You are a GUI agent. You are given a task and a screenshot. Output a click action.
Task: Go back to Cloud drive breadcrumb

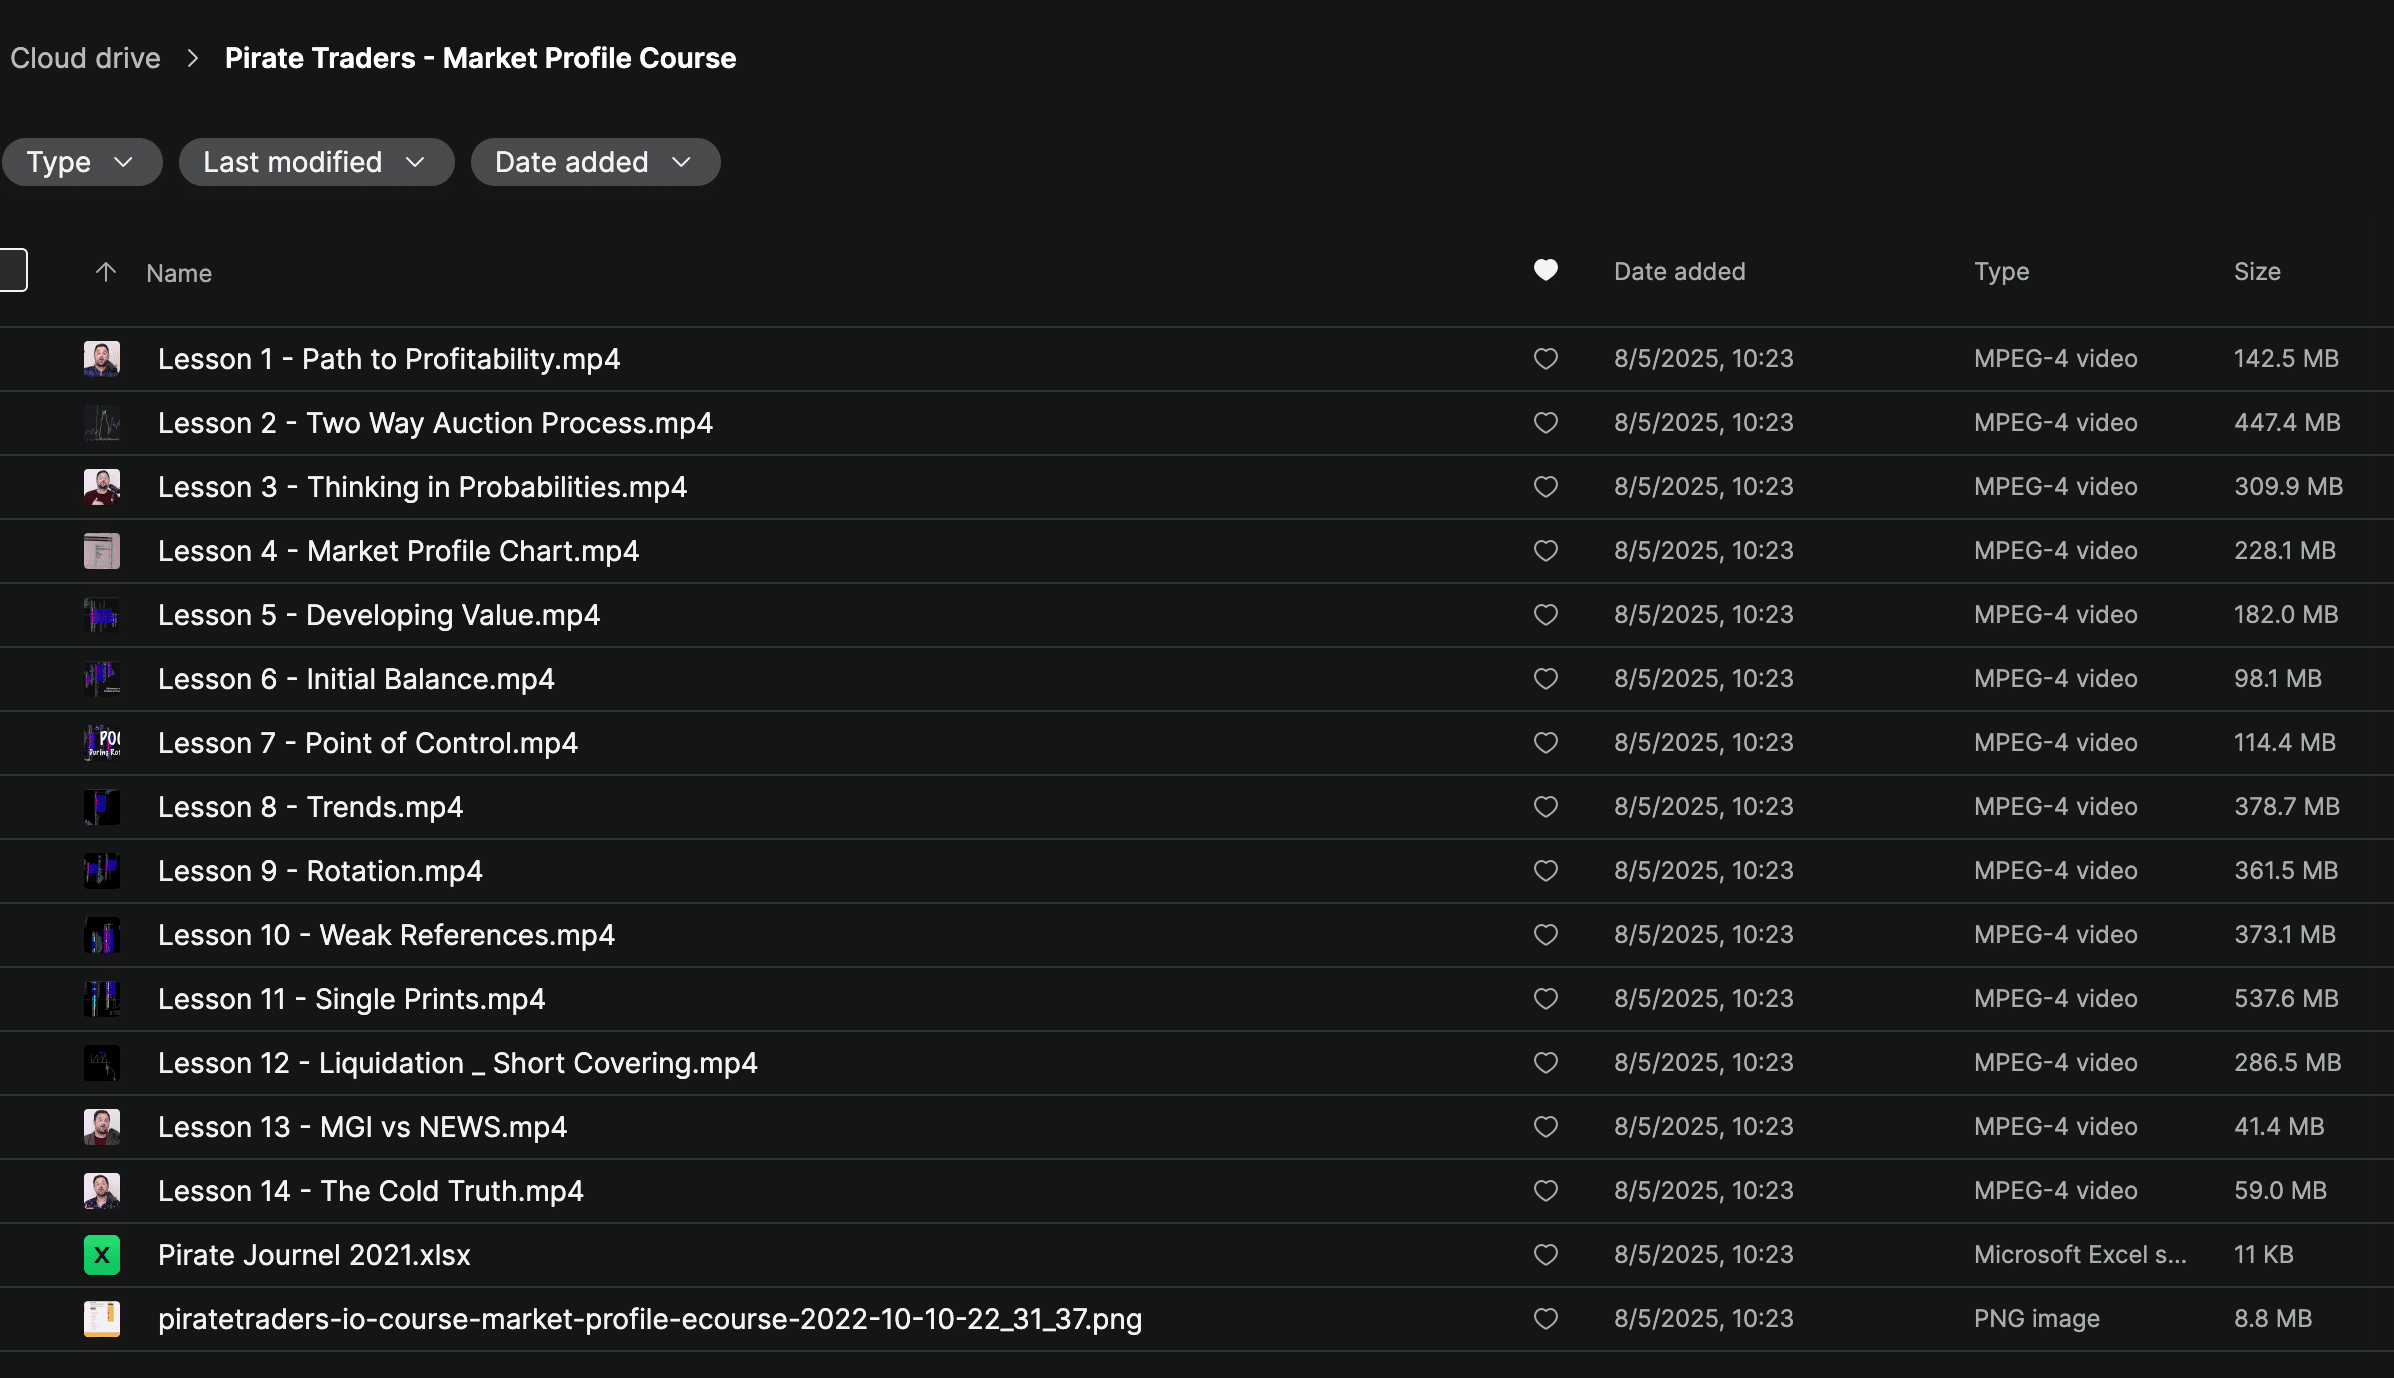[85, 59]
